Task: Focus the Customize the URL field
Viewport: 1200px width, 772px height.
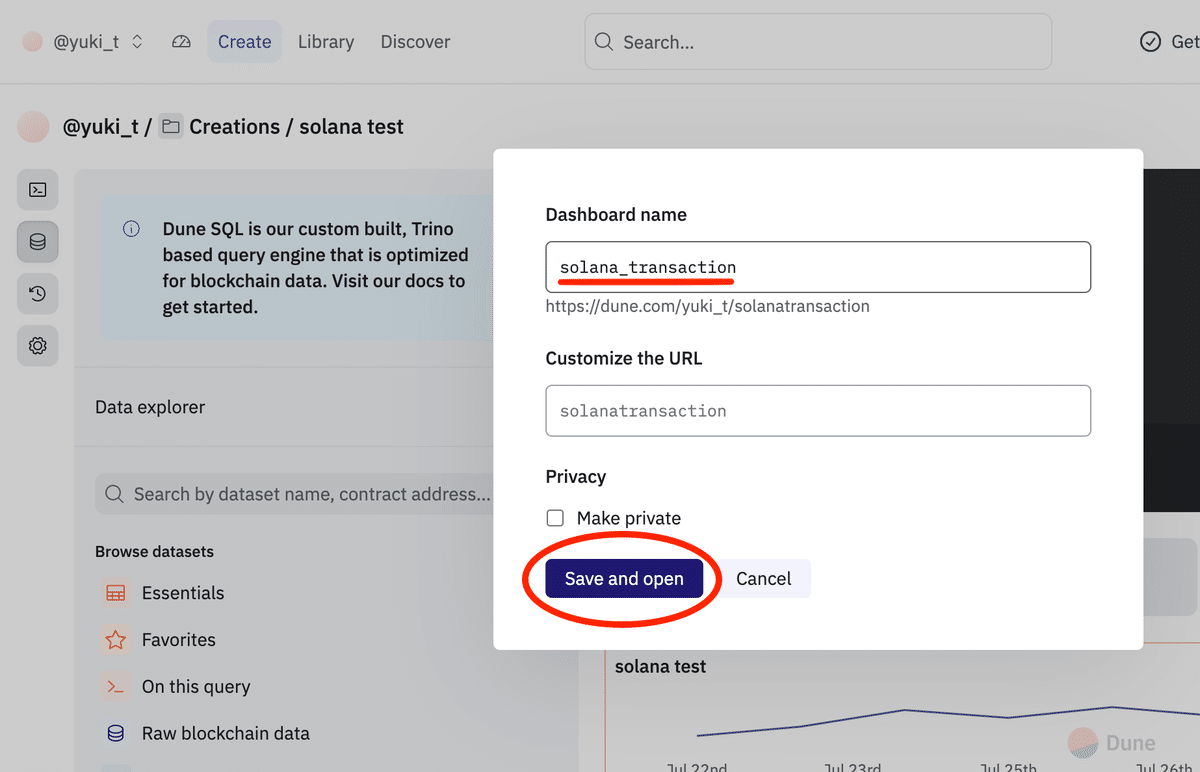Action: click(x=818, y=411)
